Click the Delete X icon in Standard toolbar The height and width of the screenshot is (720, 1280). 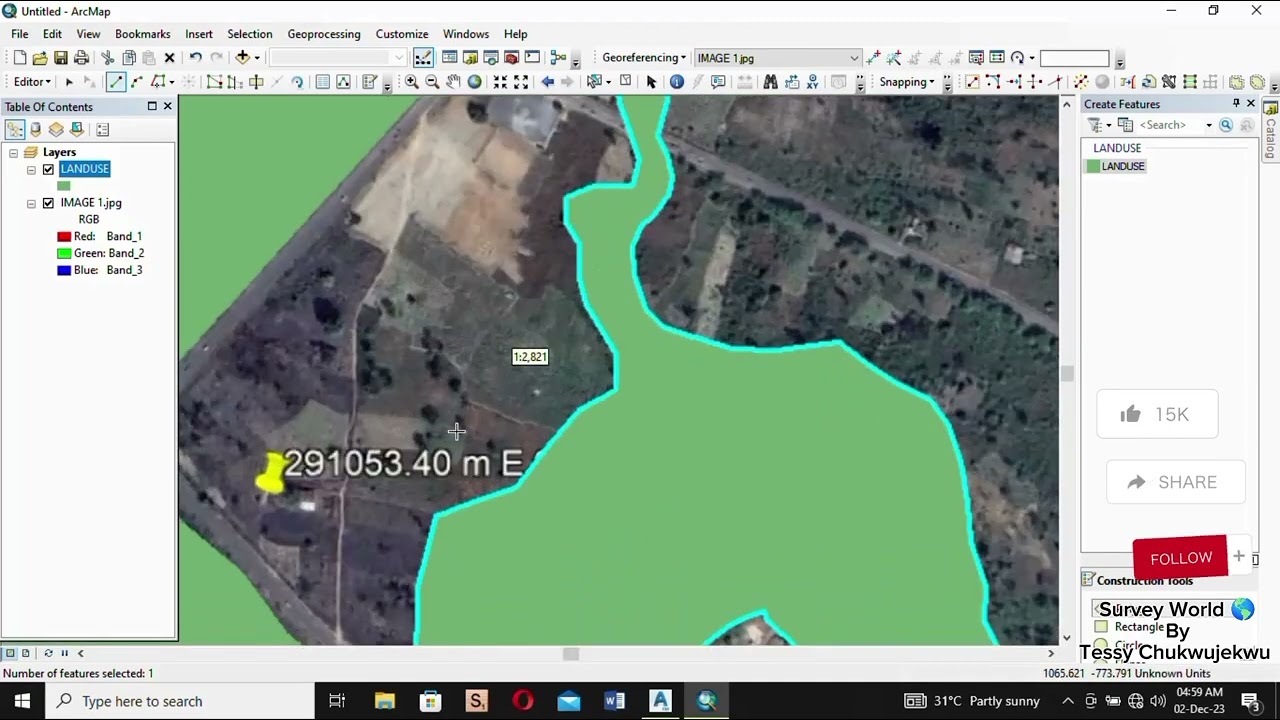coord(169,58)
